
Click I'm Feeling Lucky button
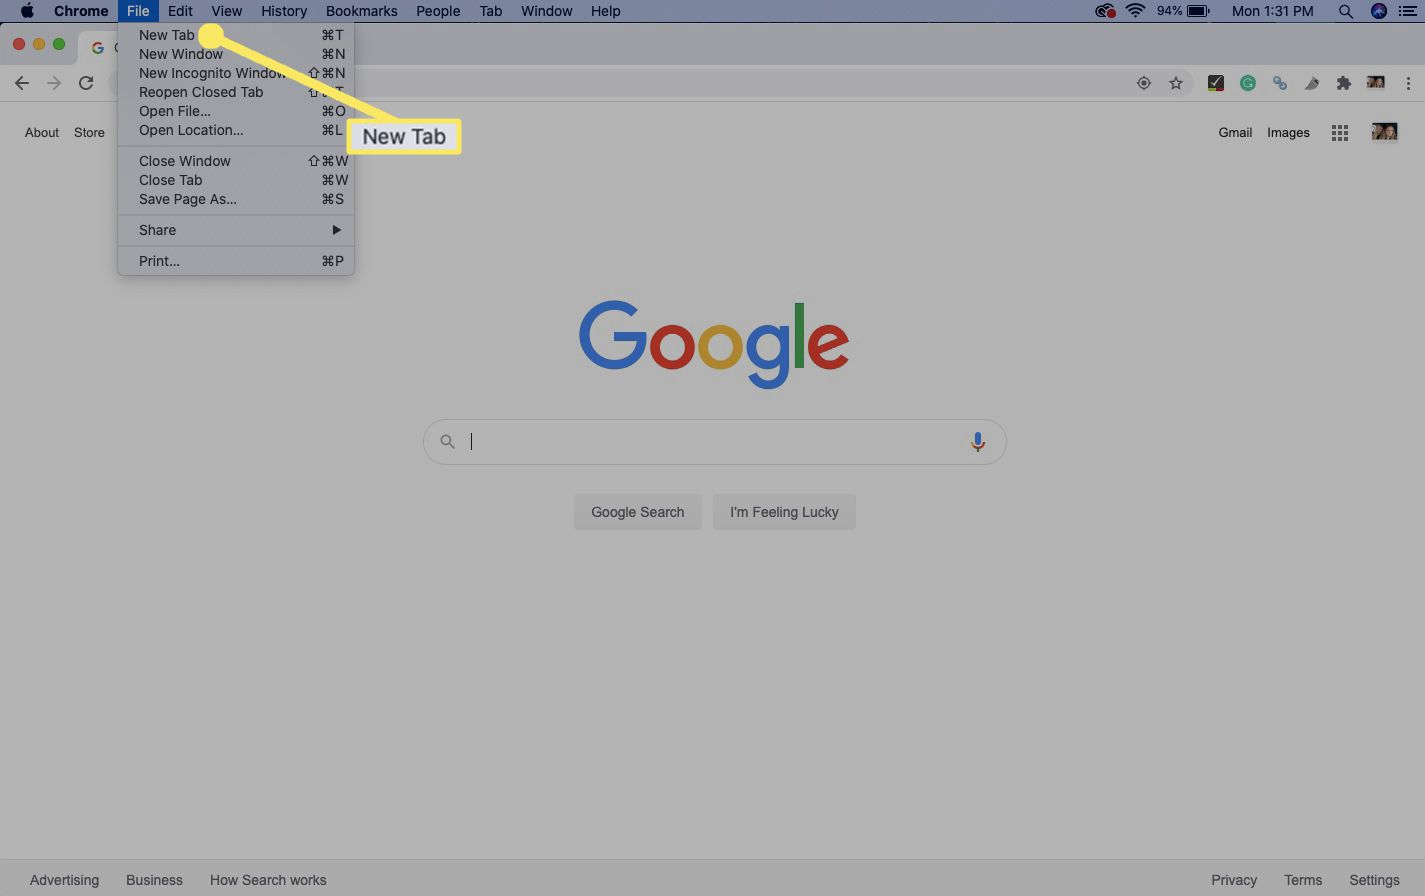pyautogui.click(x=784, y=512)
